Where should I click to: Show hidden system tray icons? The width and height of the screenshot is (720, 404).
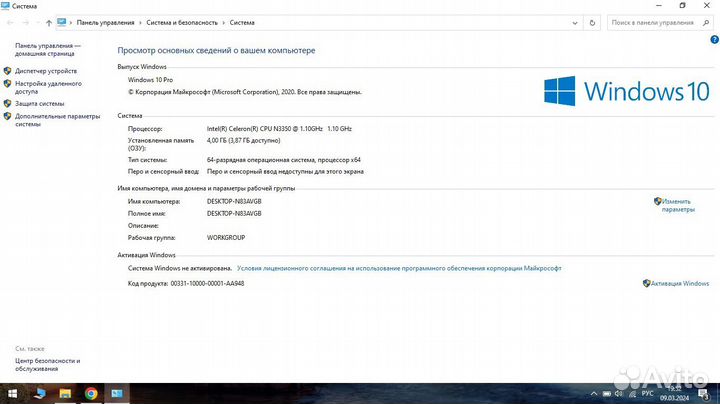click(594, 394)
